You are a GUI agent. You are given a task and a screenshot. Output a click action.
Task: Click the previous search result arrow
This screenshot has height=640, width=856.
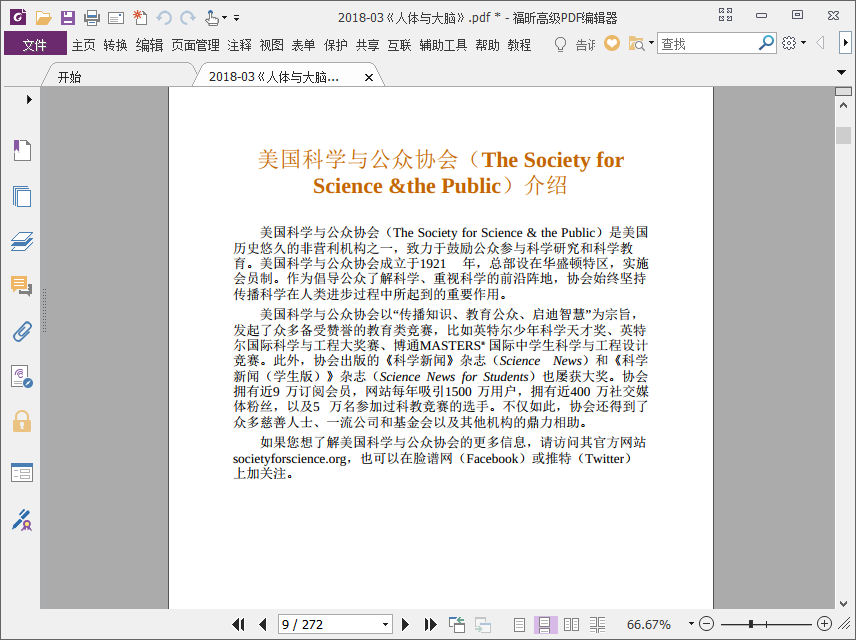[820, 43]
